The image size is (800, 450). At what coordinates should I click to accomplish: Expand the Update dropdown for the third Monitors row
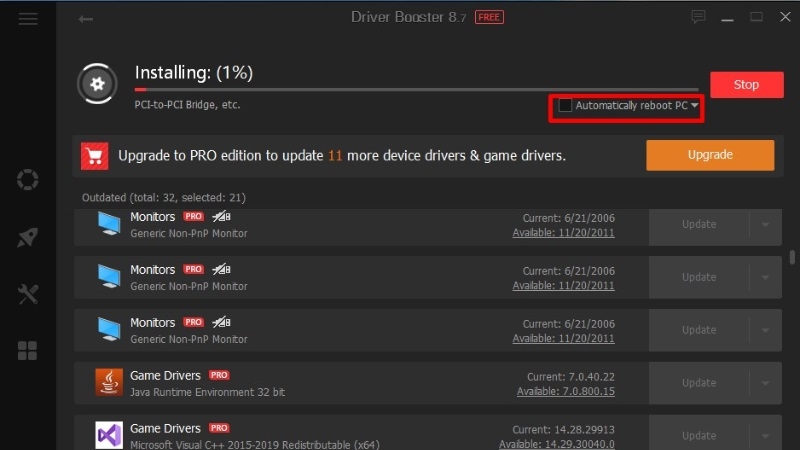(x=765, y=331)
